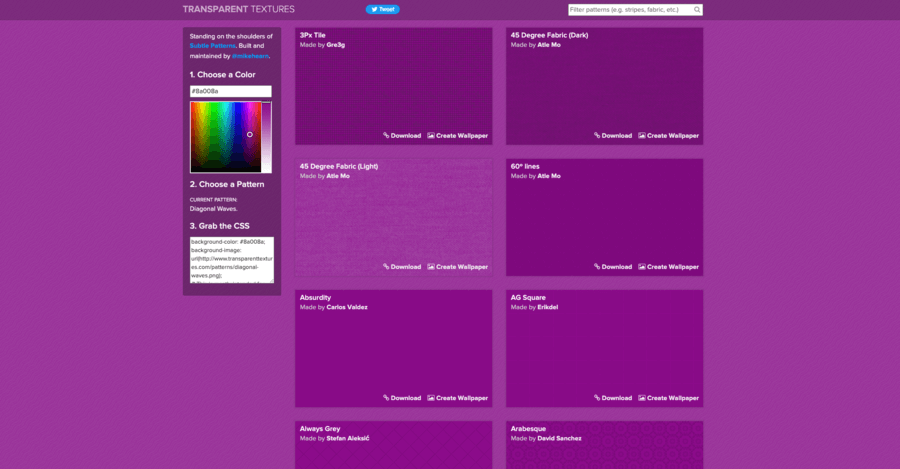Select the 45 Degree Fabric (Dark) preview
The image size is (900, 469).
(604, 86)
